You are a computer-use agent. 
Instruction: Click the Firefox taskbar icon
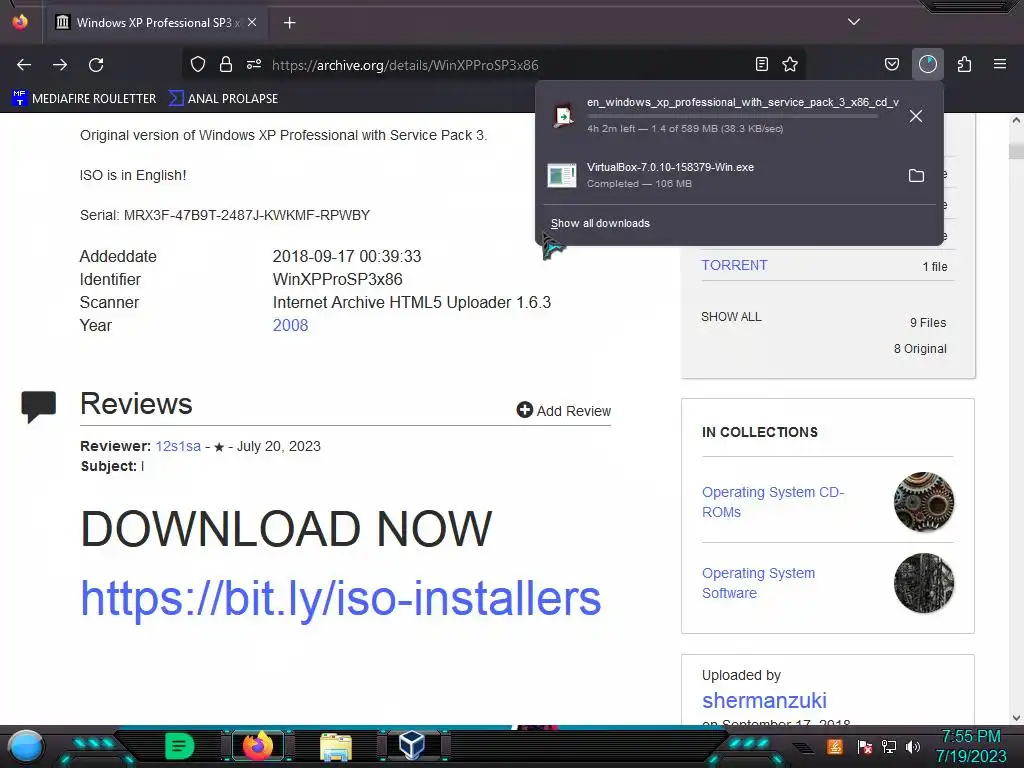(257, 746)
